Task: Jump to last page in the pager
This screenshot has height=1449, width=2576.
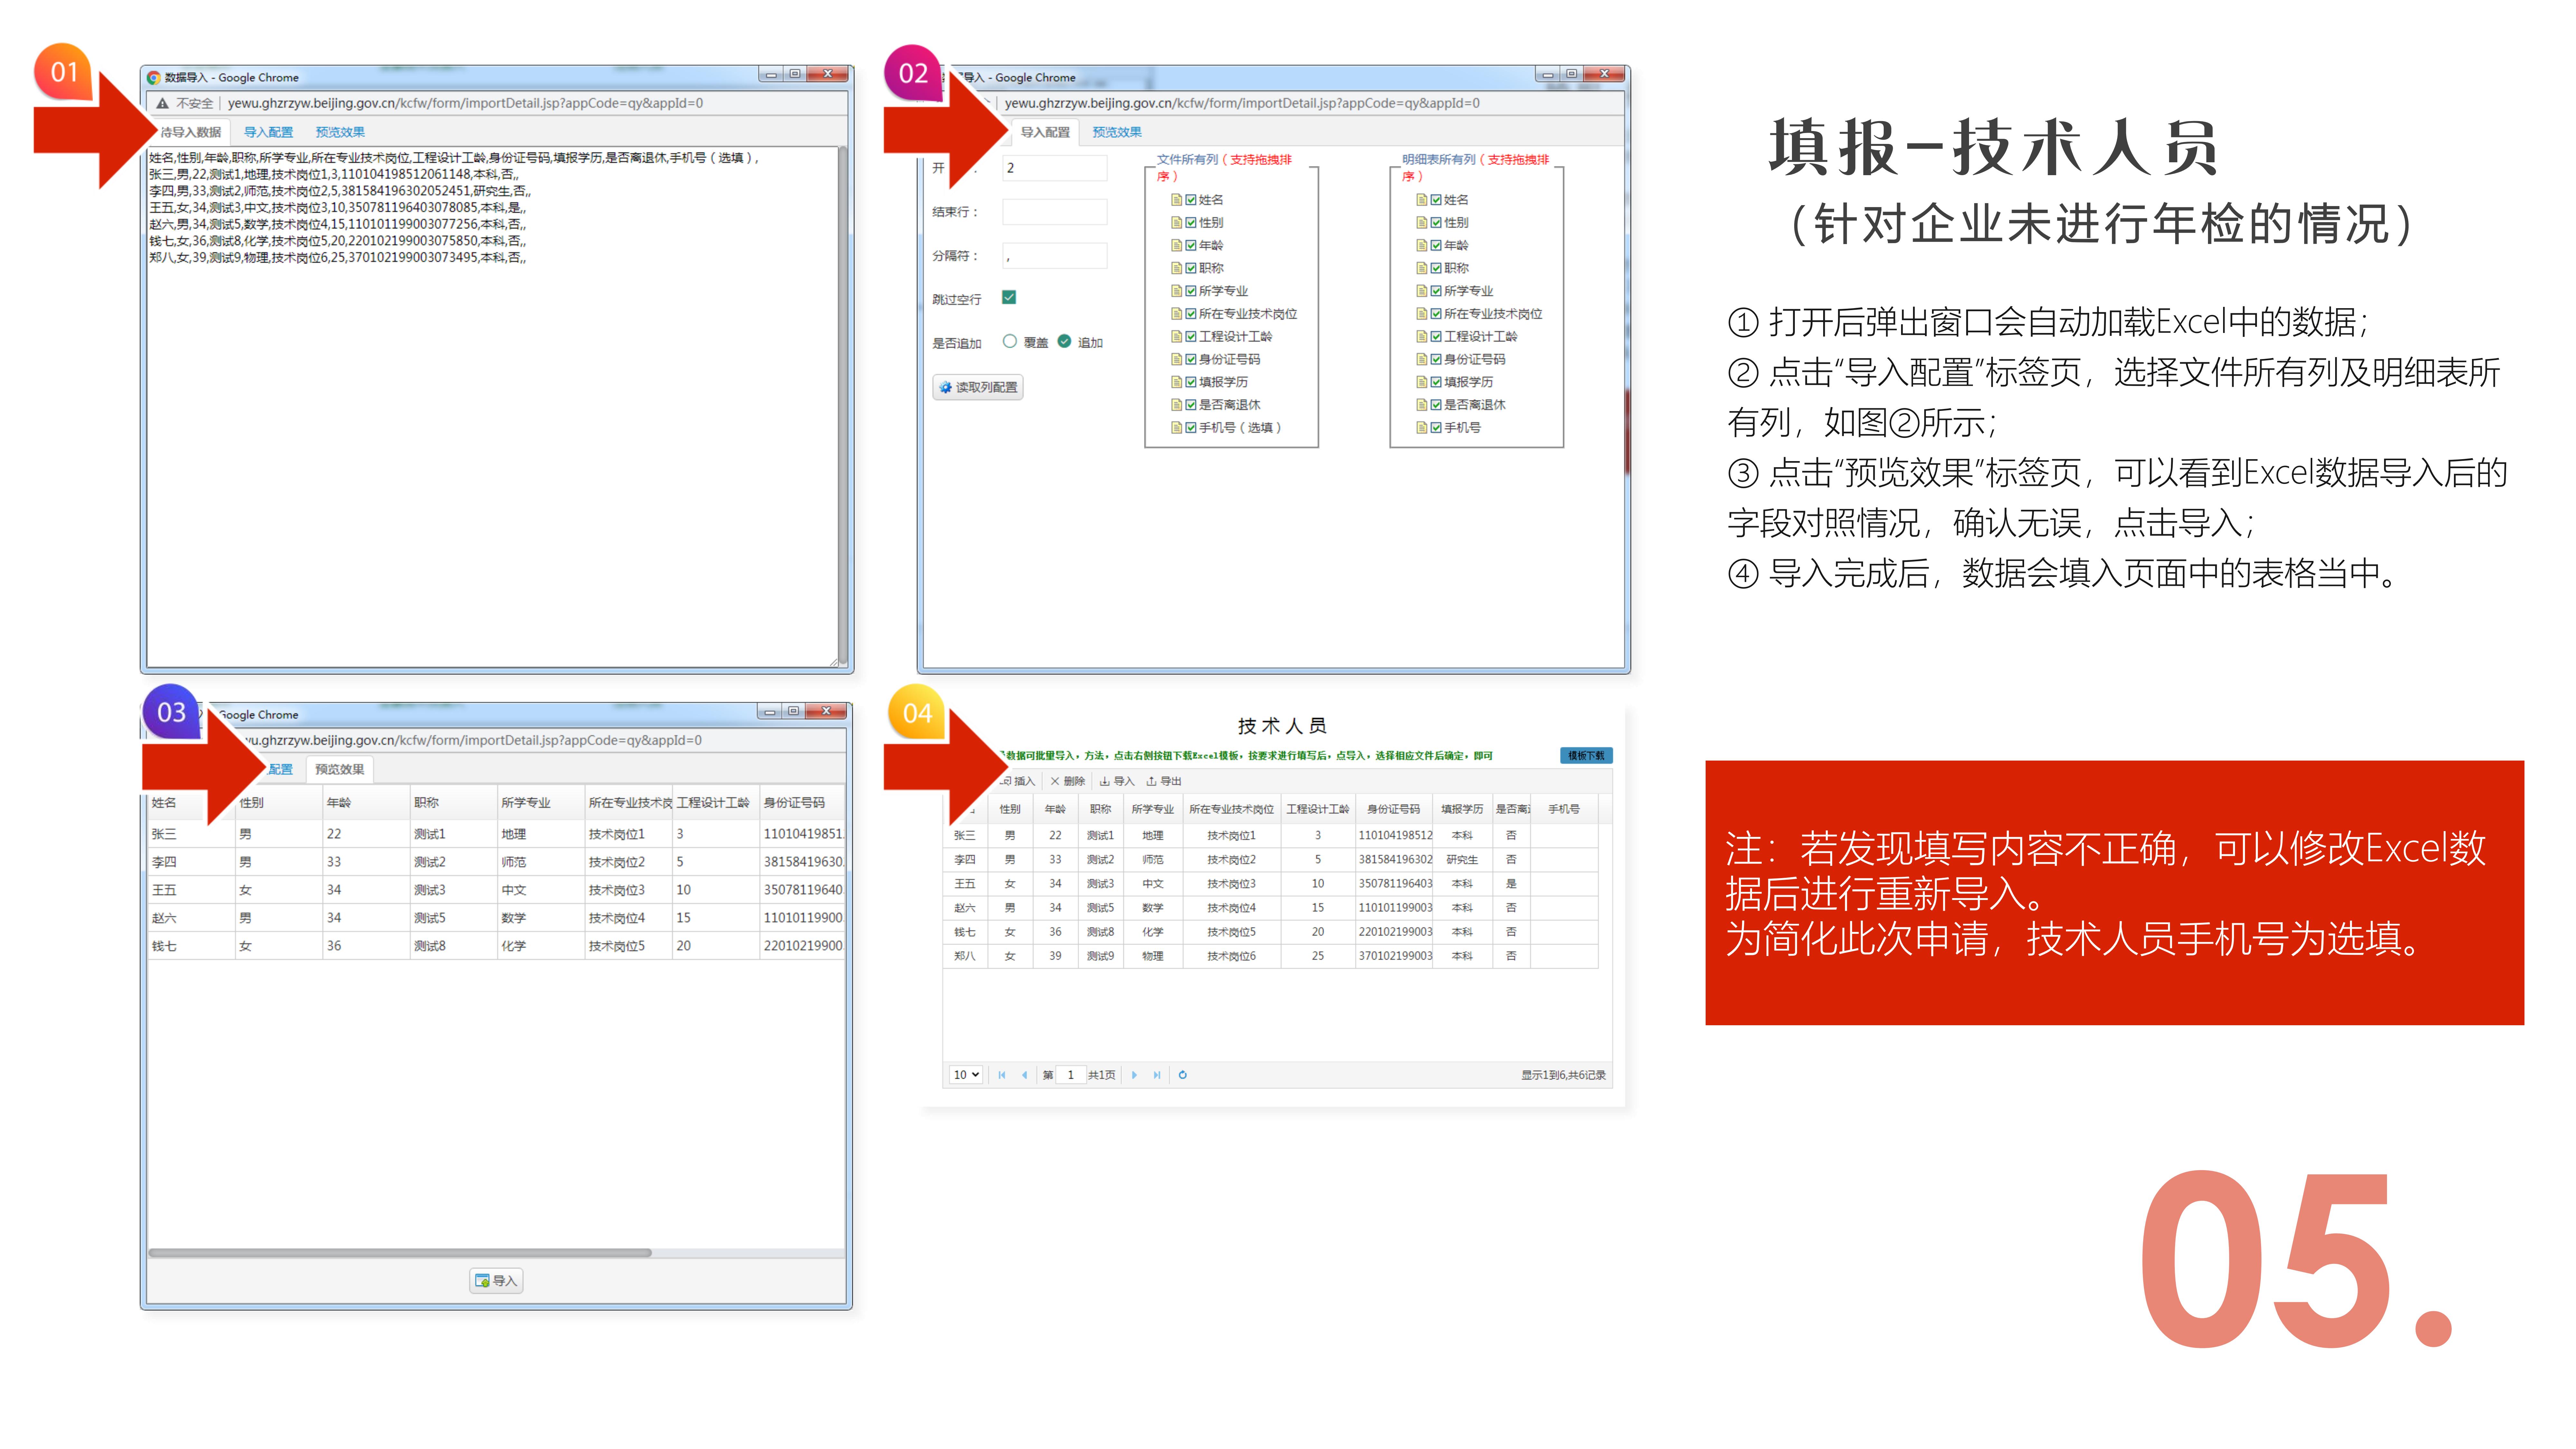Action: pyautogui.click(x=1157, y=1075)
